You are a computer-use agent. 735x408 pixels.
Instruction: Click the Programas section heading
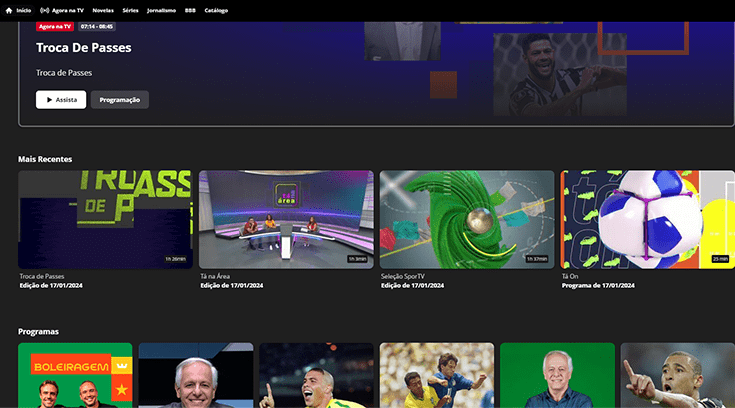click(x=38, y=332)
